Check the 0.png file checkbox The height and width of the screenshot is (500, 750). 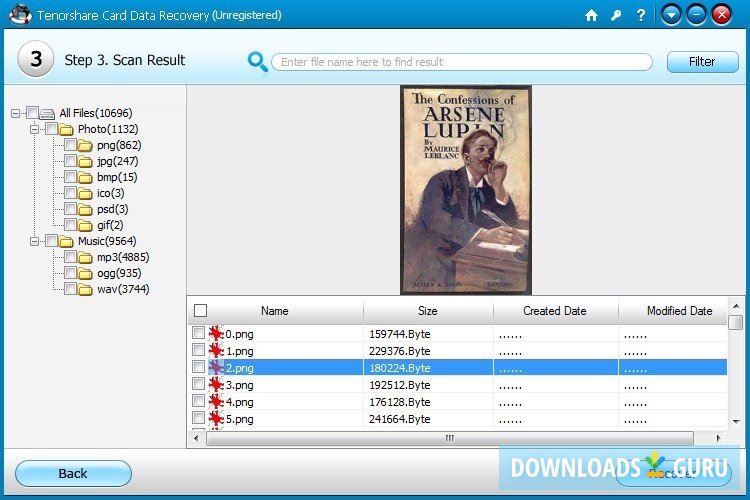pyautogui.click(x=198, y=333)
